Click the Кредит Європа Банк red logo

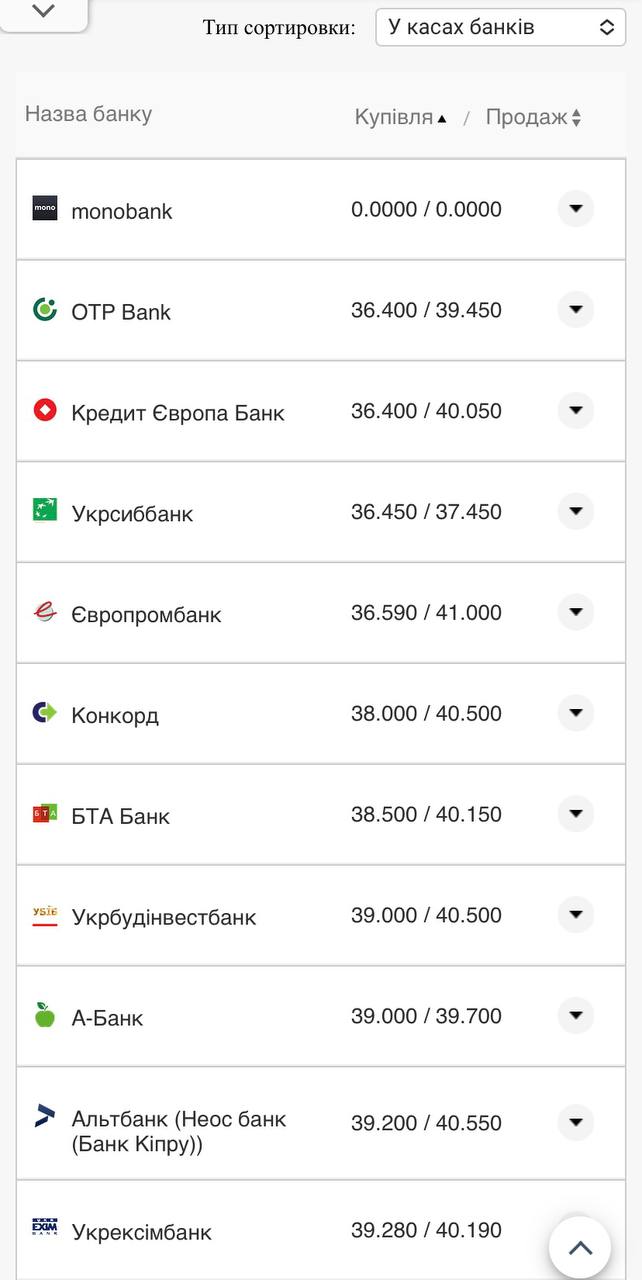pos(46,411)
